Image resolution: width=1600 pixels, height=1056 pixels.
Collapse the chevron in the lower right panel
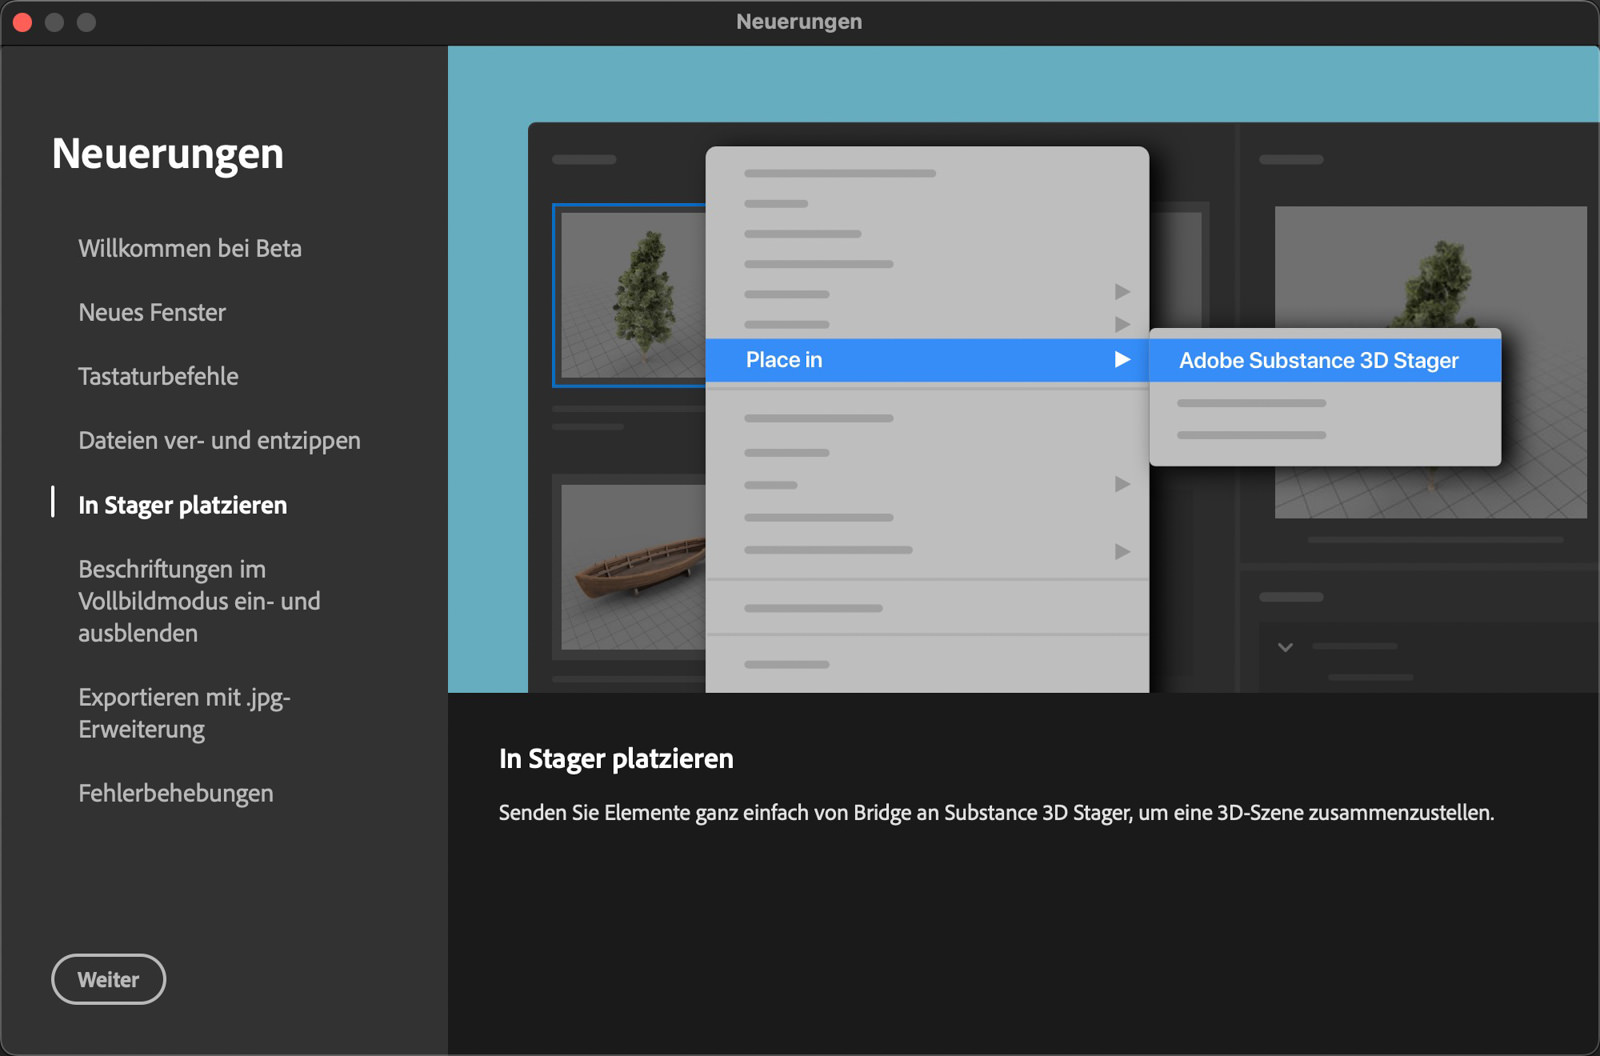click(x=1285, y=647)
